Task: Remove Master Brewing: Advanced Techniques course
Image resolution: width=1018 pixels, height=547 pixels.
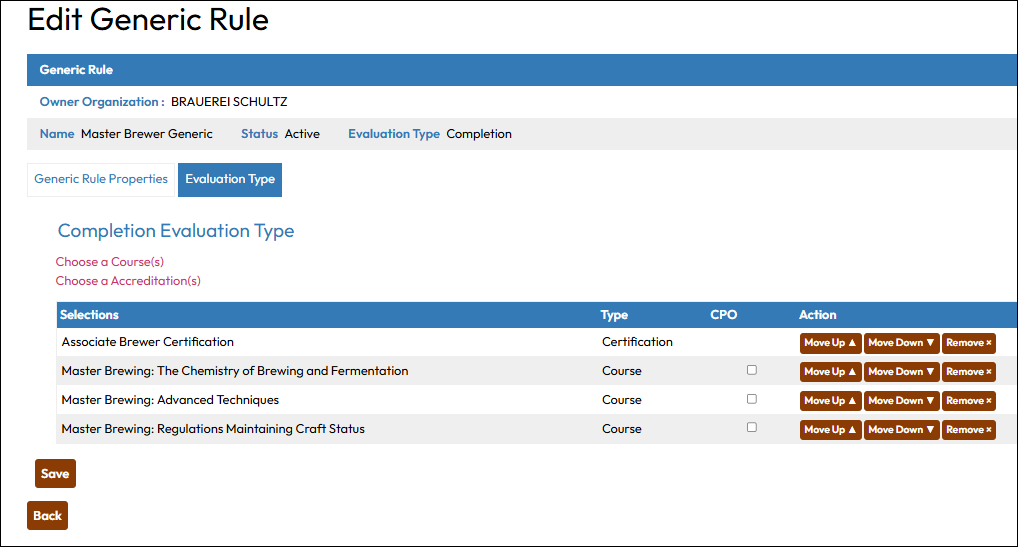Action: [x=969, y=401]
